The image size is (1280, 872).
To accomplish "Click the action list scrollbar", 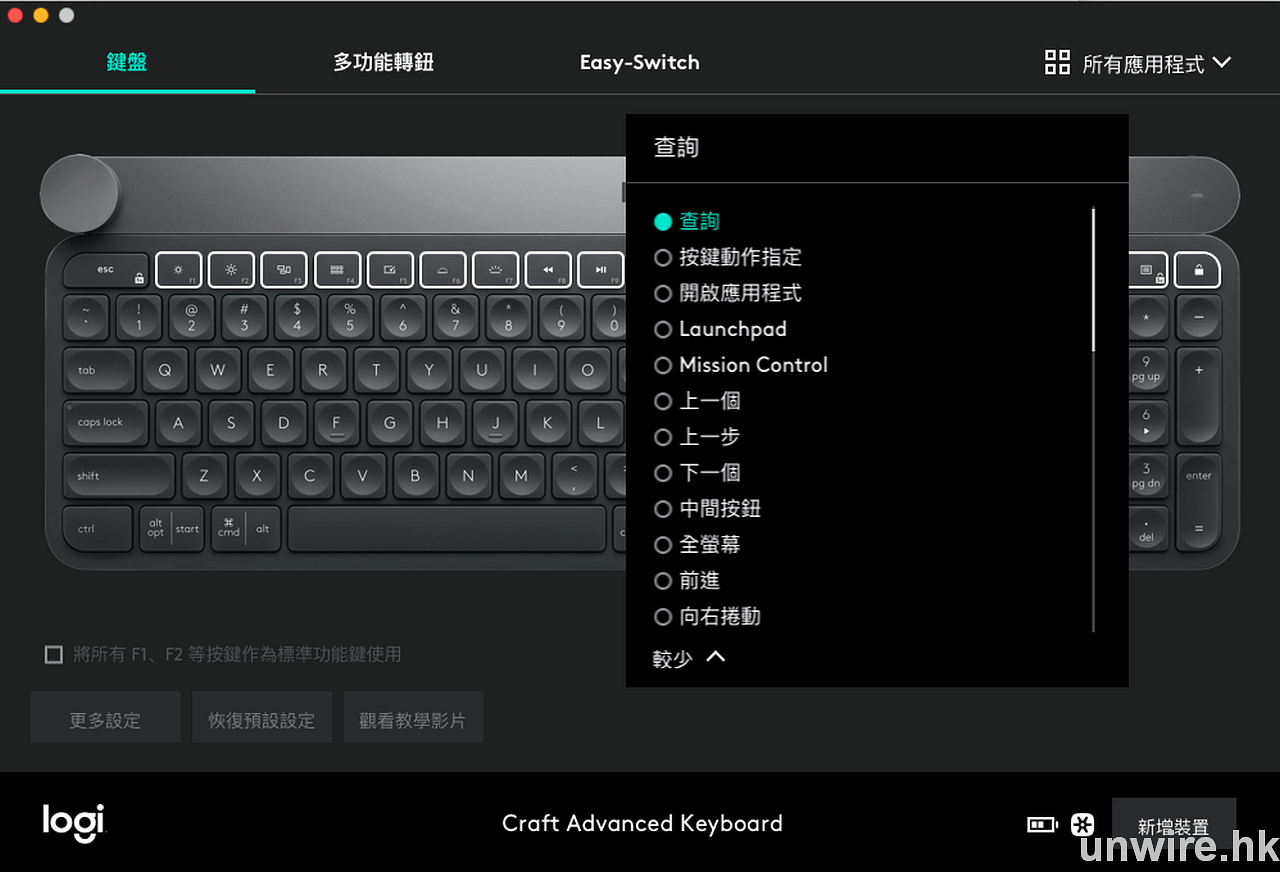I will click(1093, 280).
